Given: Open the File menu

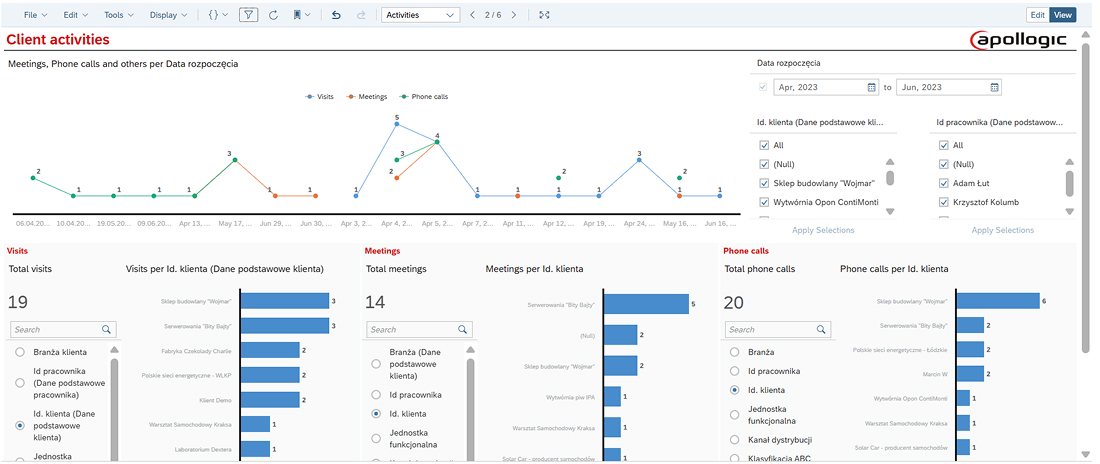Looking at the screenshot, I should pos(34,15).
